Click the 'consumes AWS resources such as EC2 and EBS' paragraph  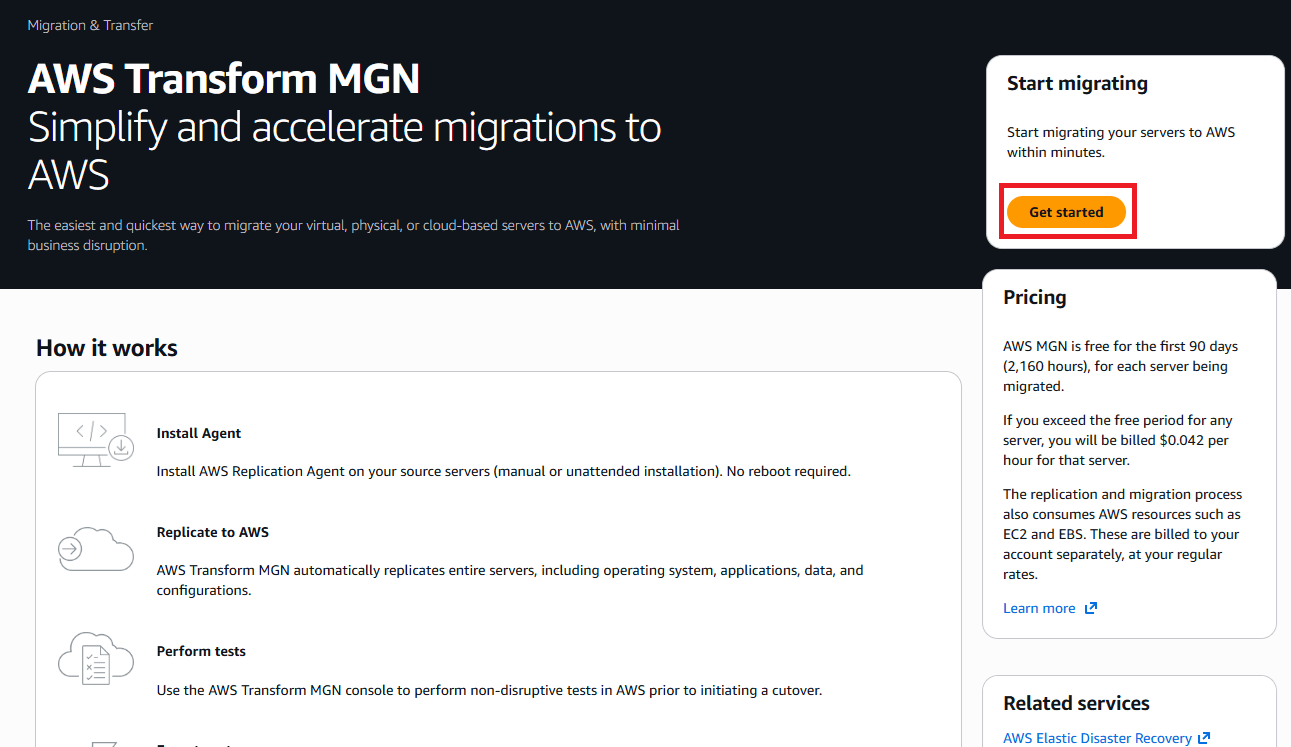(1123, 534)
